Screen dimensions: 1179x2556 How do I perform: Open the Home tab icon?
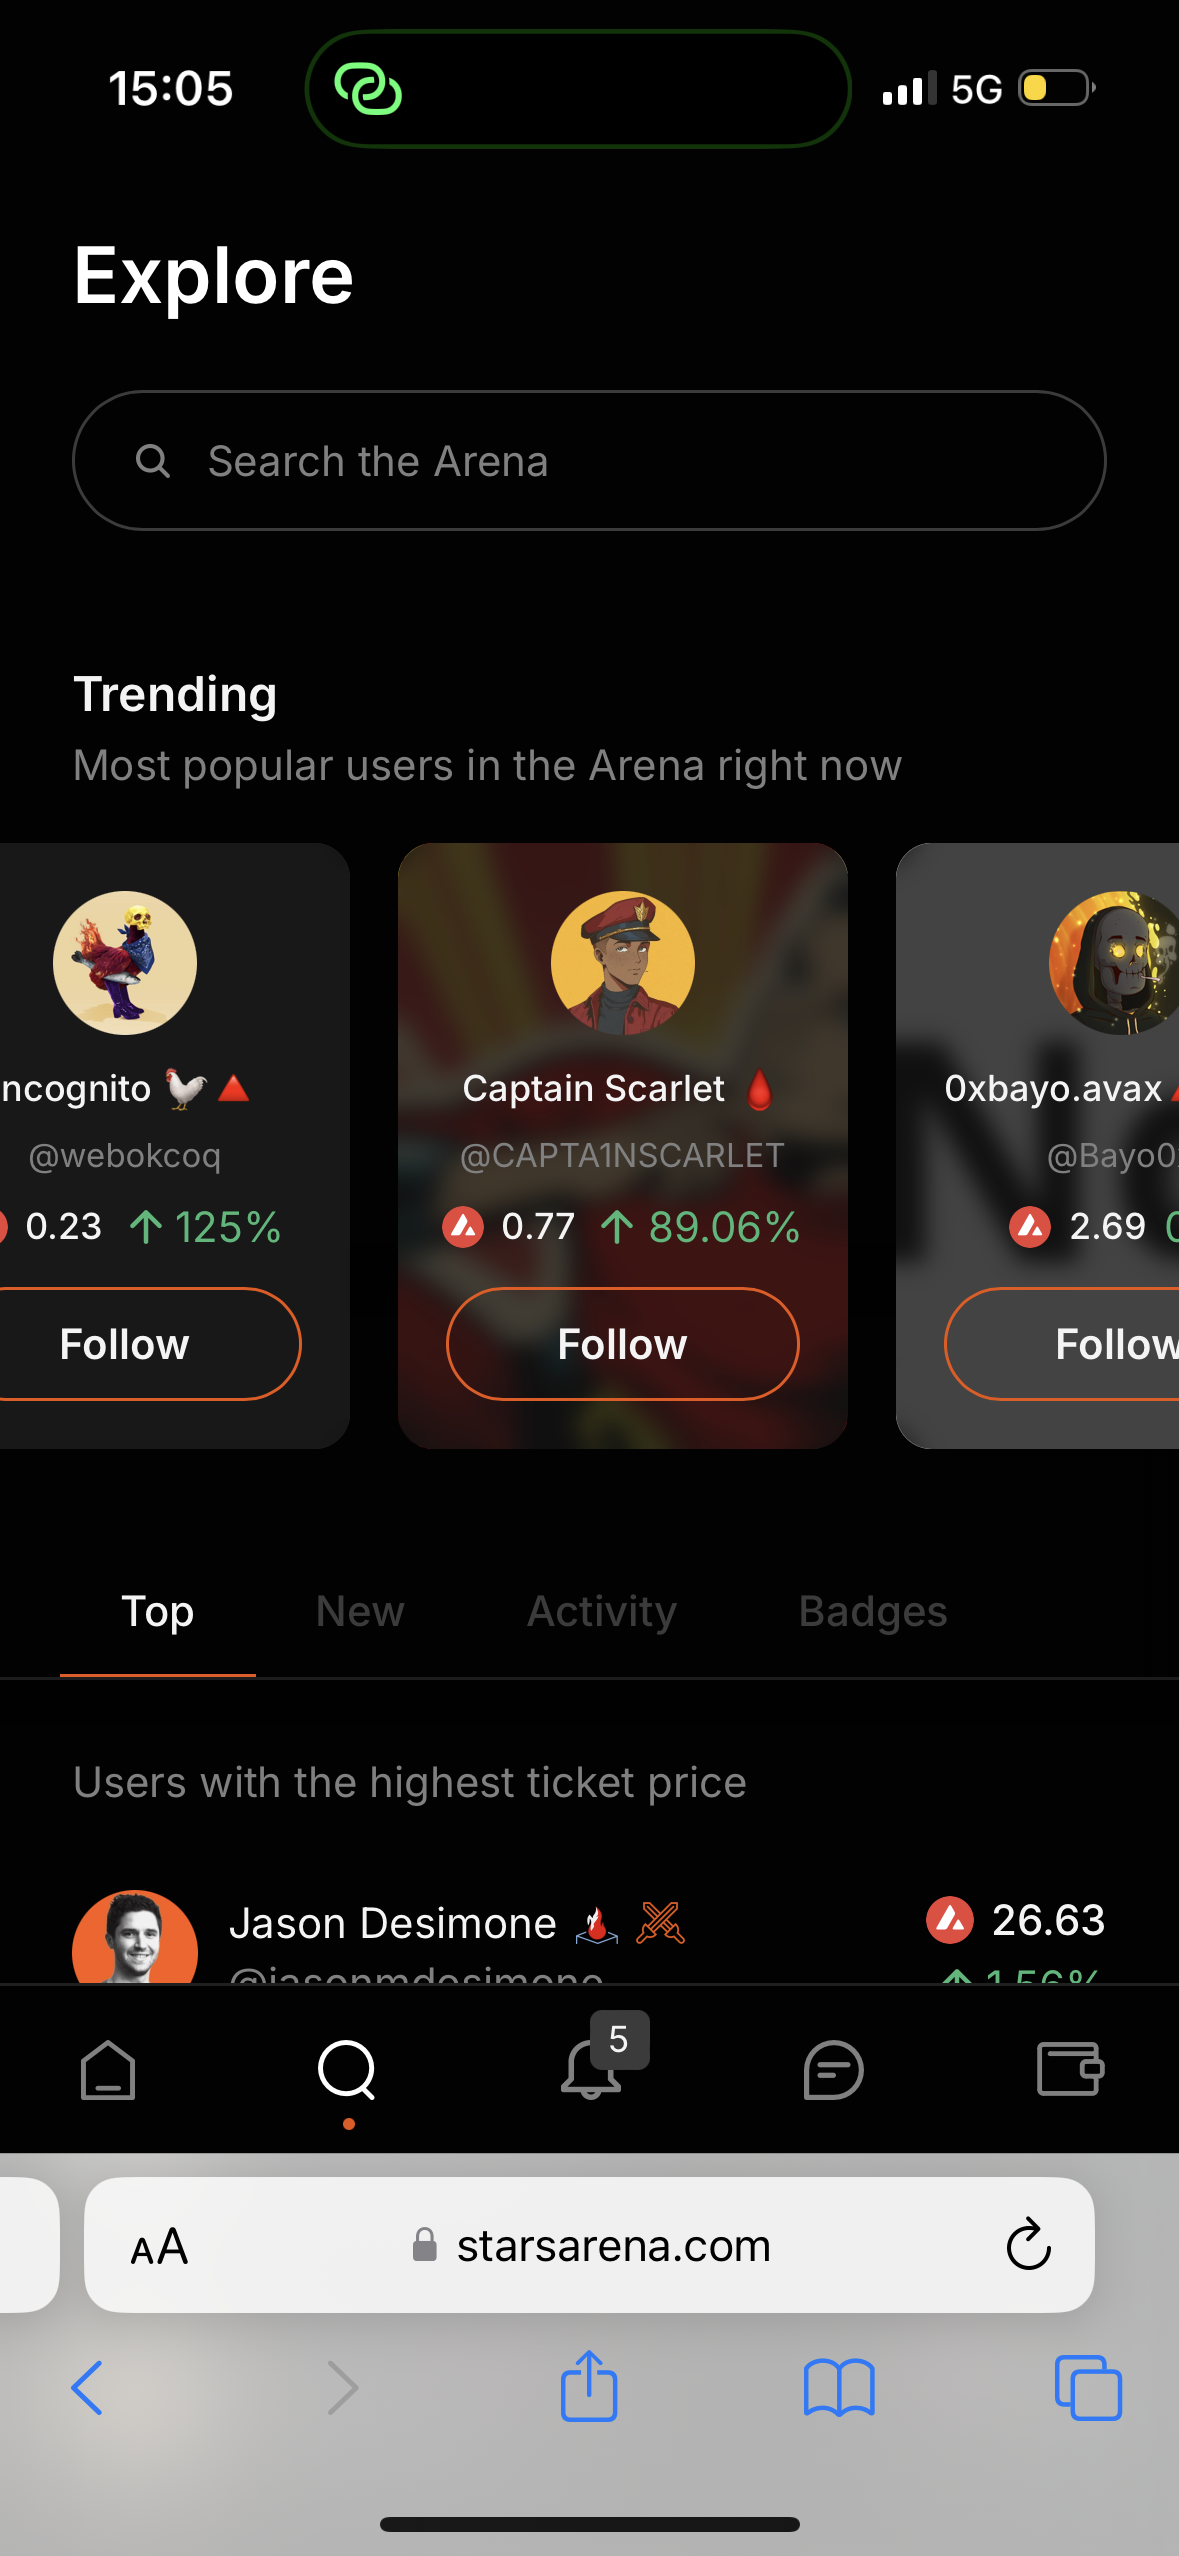click(108, 2070)
